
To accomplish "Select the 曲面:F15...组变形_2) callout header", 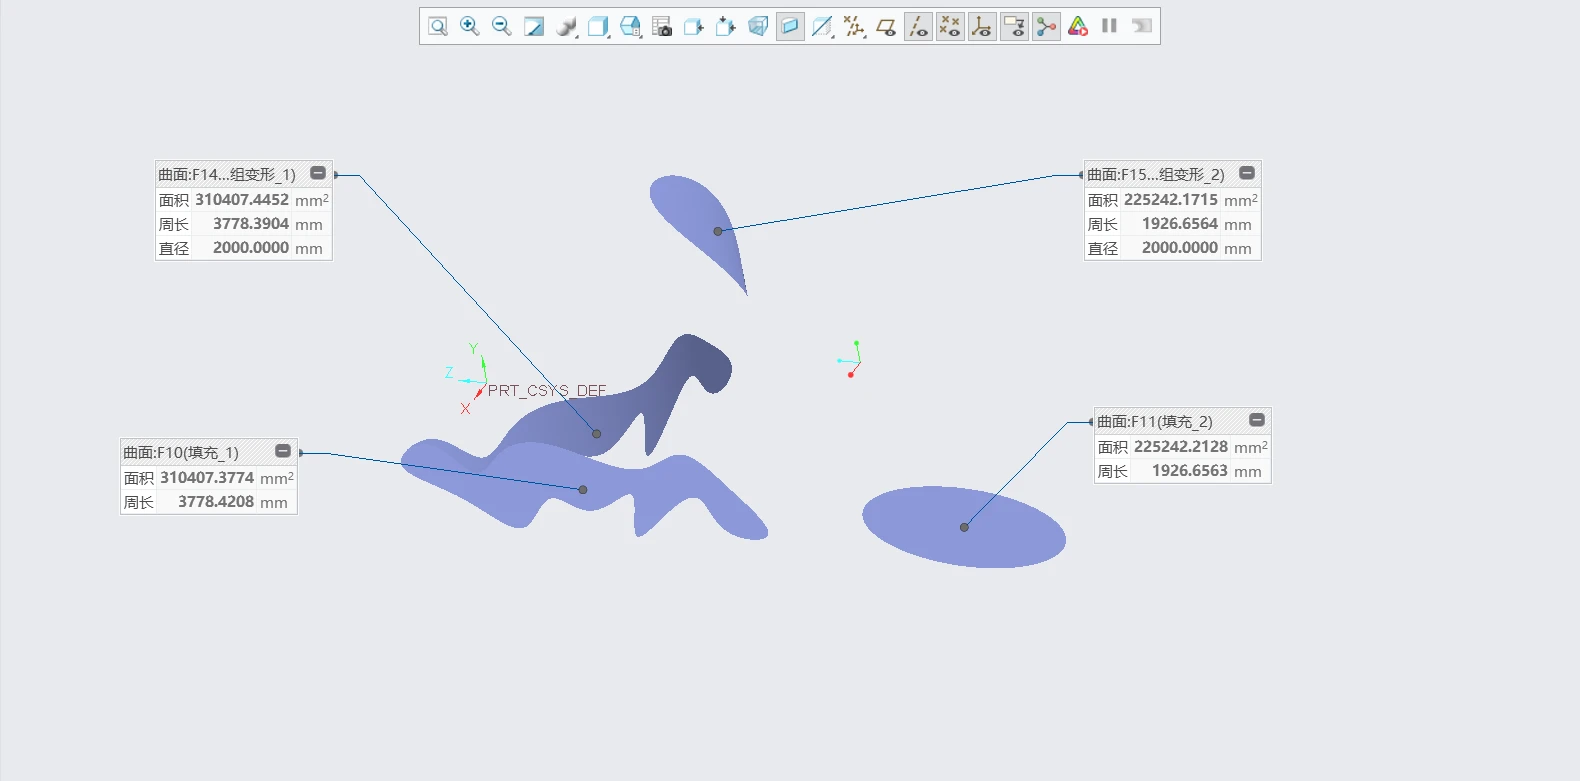I will [x=1156, y=174].
